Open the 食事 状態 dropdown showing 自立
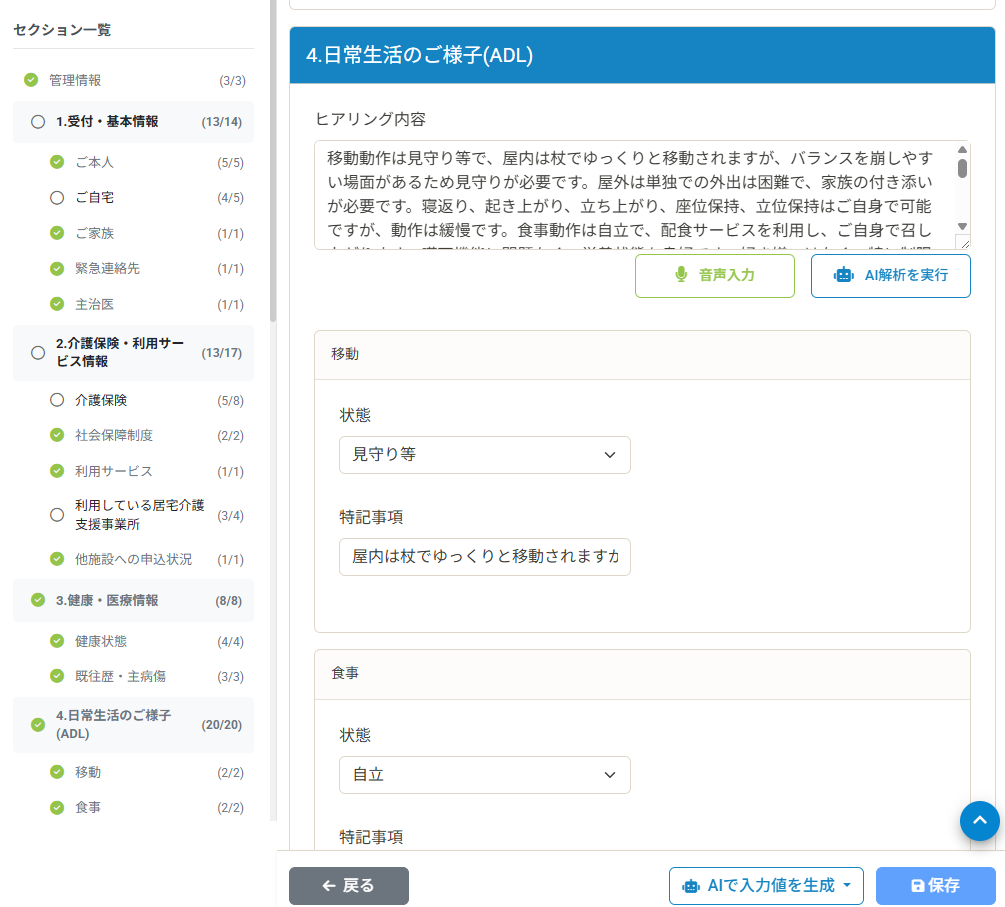The image size is (1005, 907). 484,775
